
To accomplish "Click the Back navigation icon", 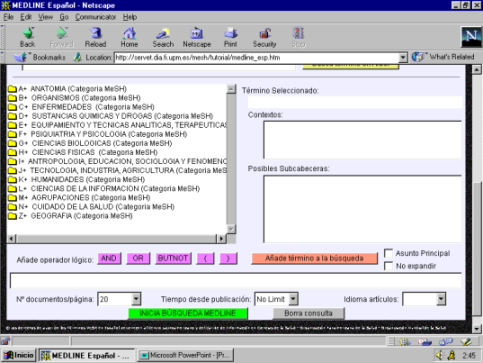I will pyautogui.click(x=28, y=33).
